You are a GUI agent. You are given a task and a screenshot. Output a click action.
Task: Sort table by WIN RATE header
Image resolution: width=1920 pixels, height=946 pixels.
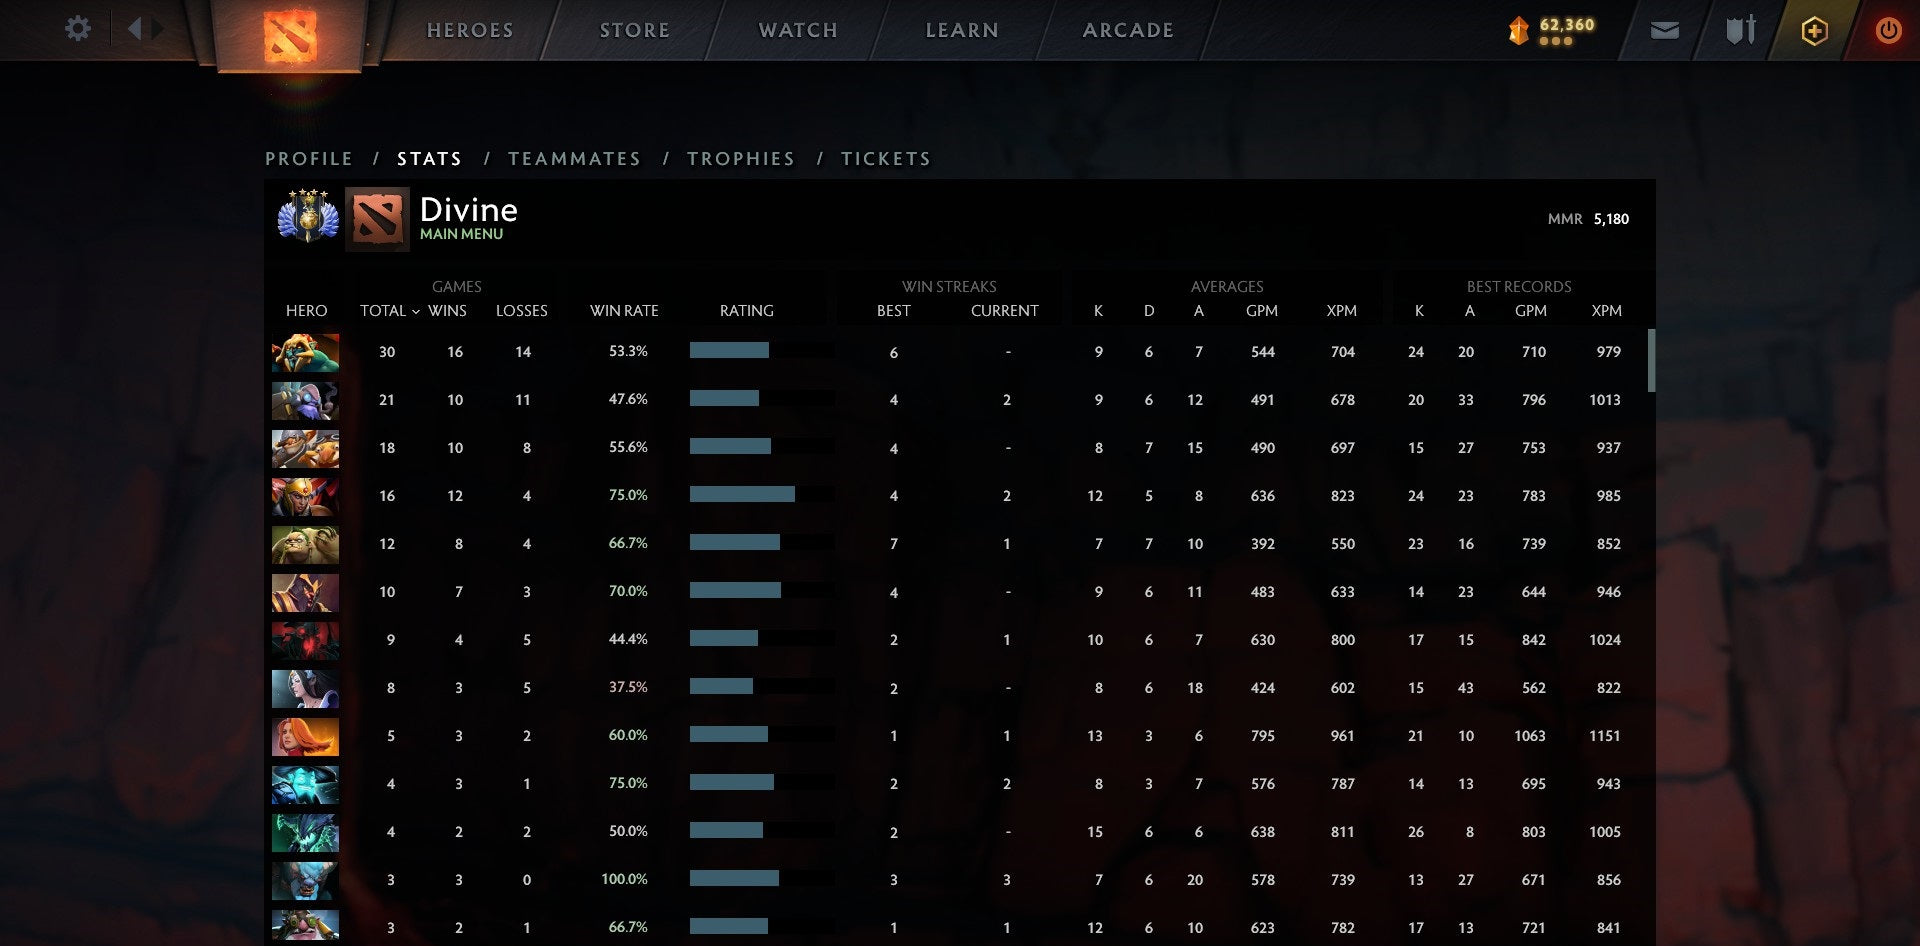(x=624, y=311)
